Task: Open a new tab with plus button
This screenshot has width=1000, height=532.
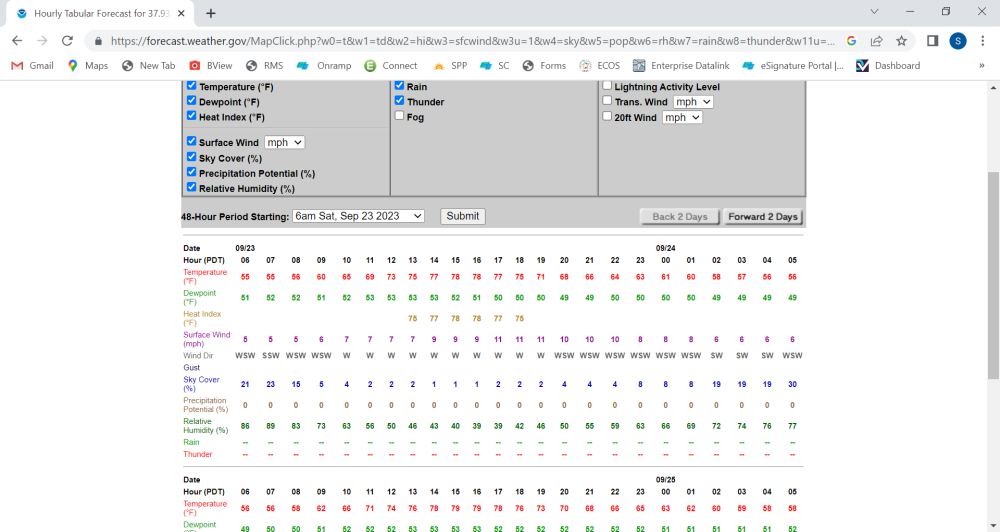Action: click(x=211, y=13)
